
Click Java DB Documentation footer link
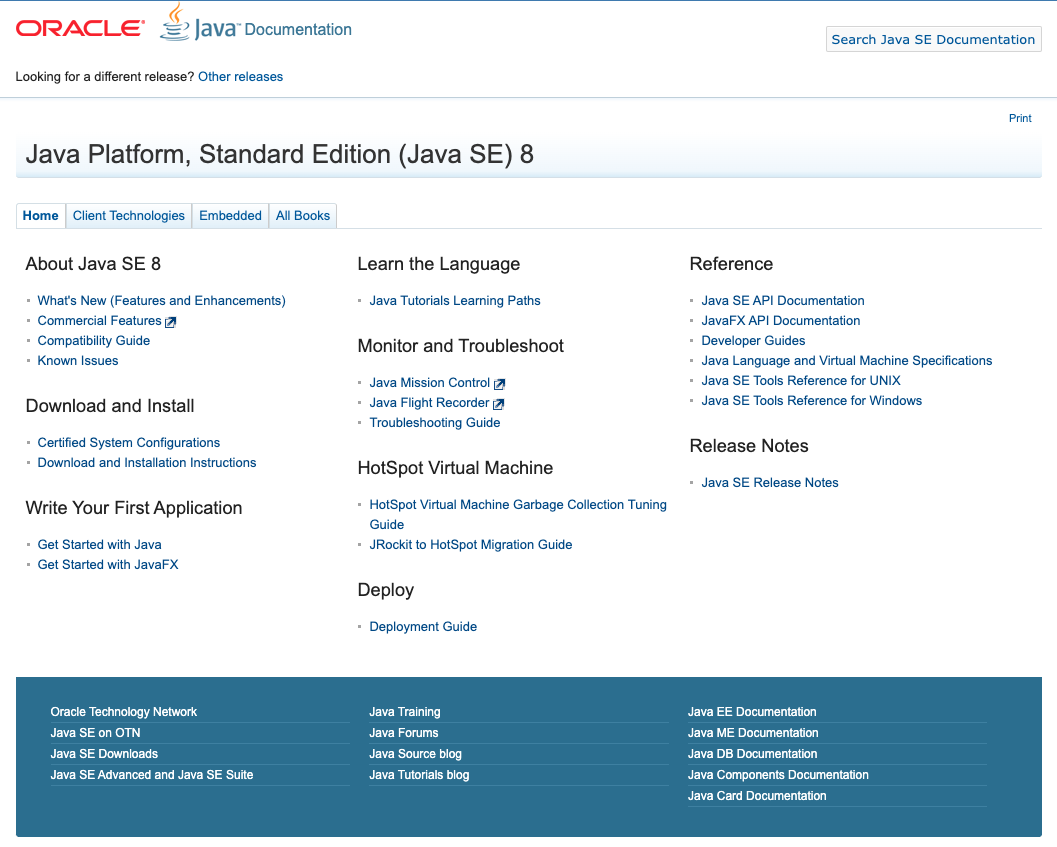coord(752,754)
